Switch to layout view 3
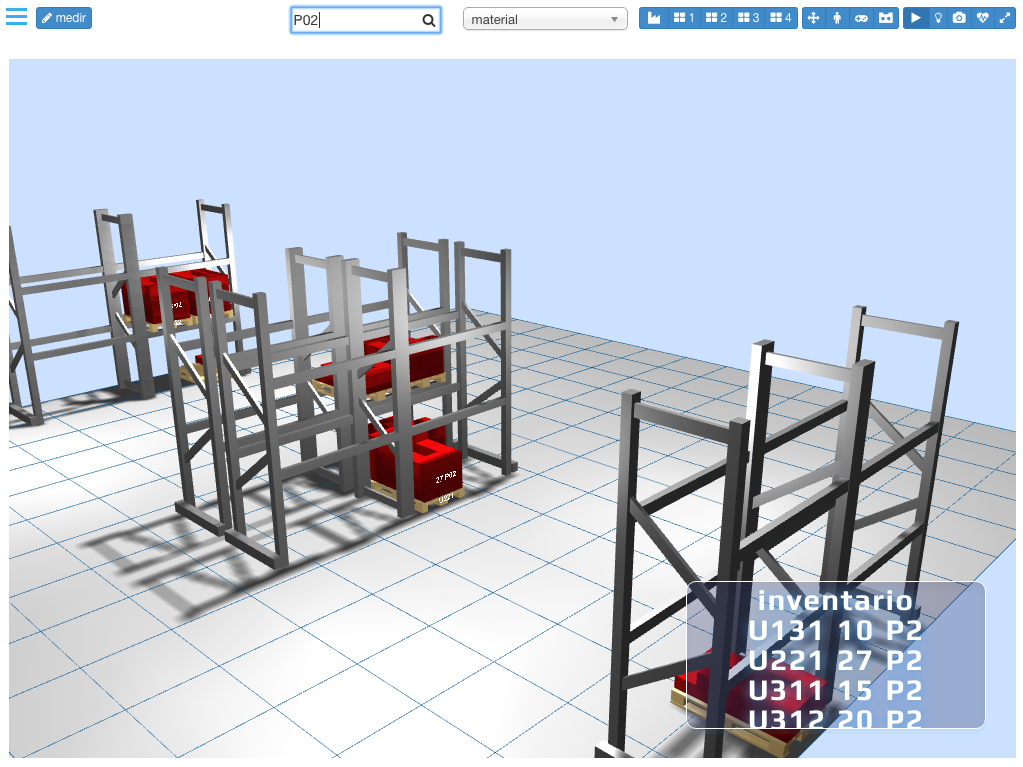The height and width of the screenshot is (767, 1023). tap(749, 18)
